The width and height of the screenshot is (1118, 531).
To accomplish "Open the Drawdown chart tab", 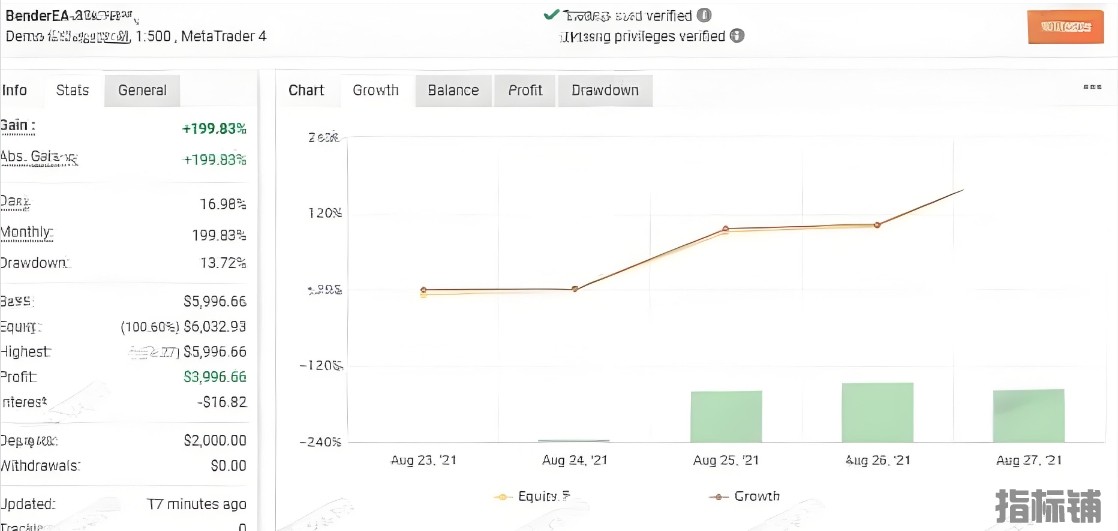I will click(605, 90).
